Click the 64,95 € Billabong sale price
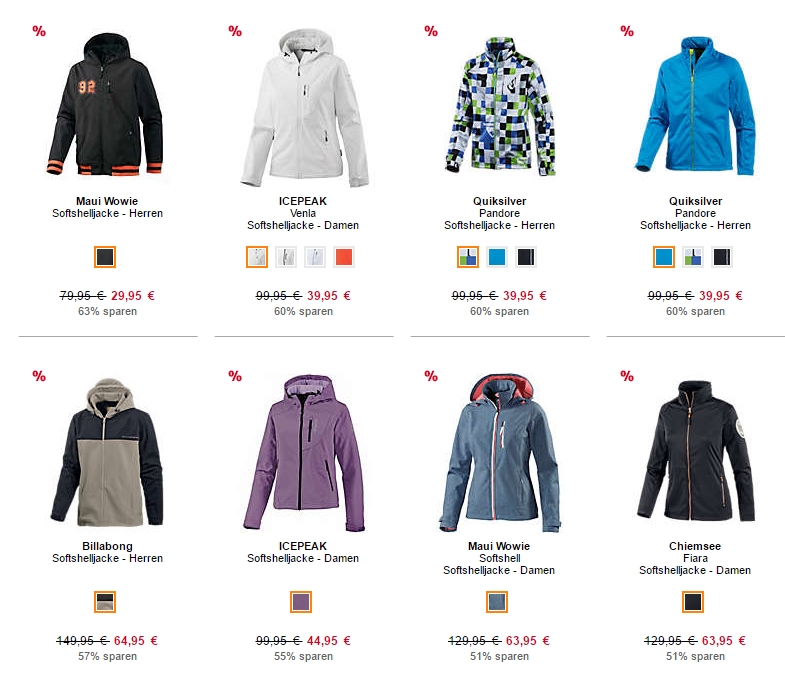 136,640
